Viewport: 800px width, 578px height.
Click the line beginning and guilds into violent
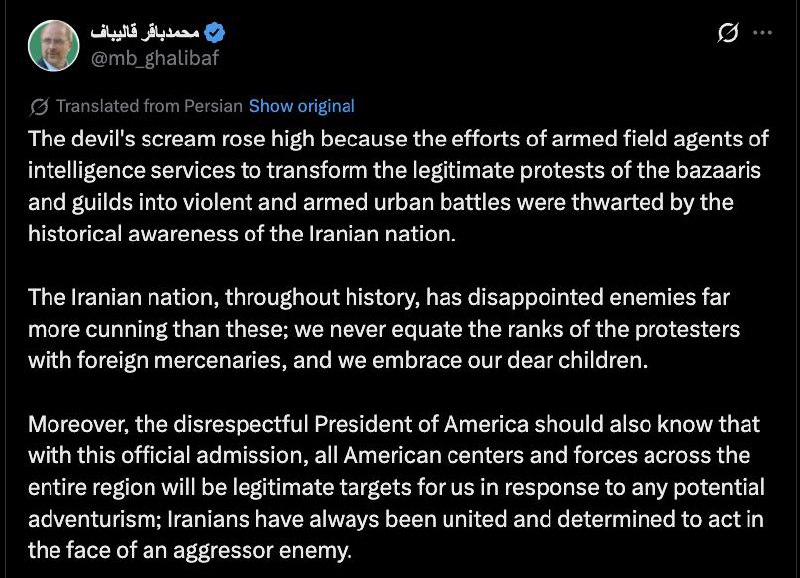381,202
